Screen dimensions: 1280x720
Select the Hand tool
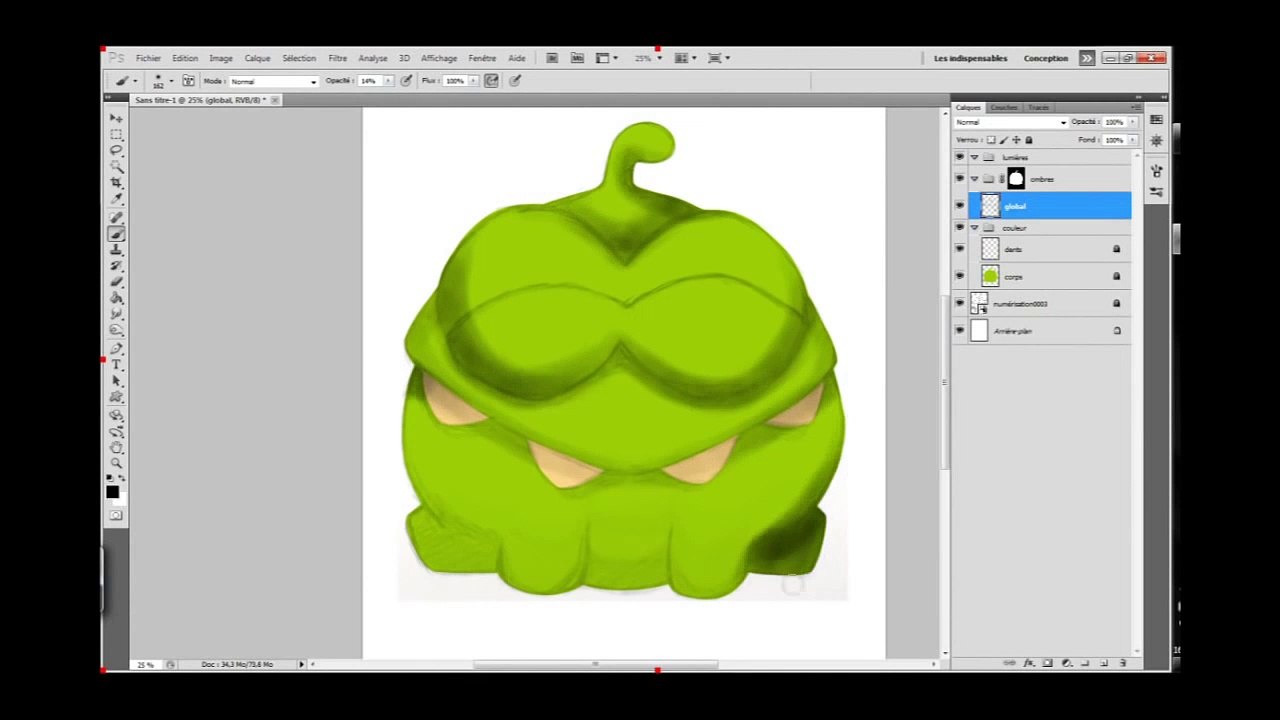(116, 447)
